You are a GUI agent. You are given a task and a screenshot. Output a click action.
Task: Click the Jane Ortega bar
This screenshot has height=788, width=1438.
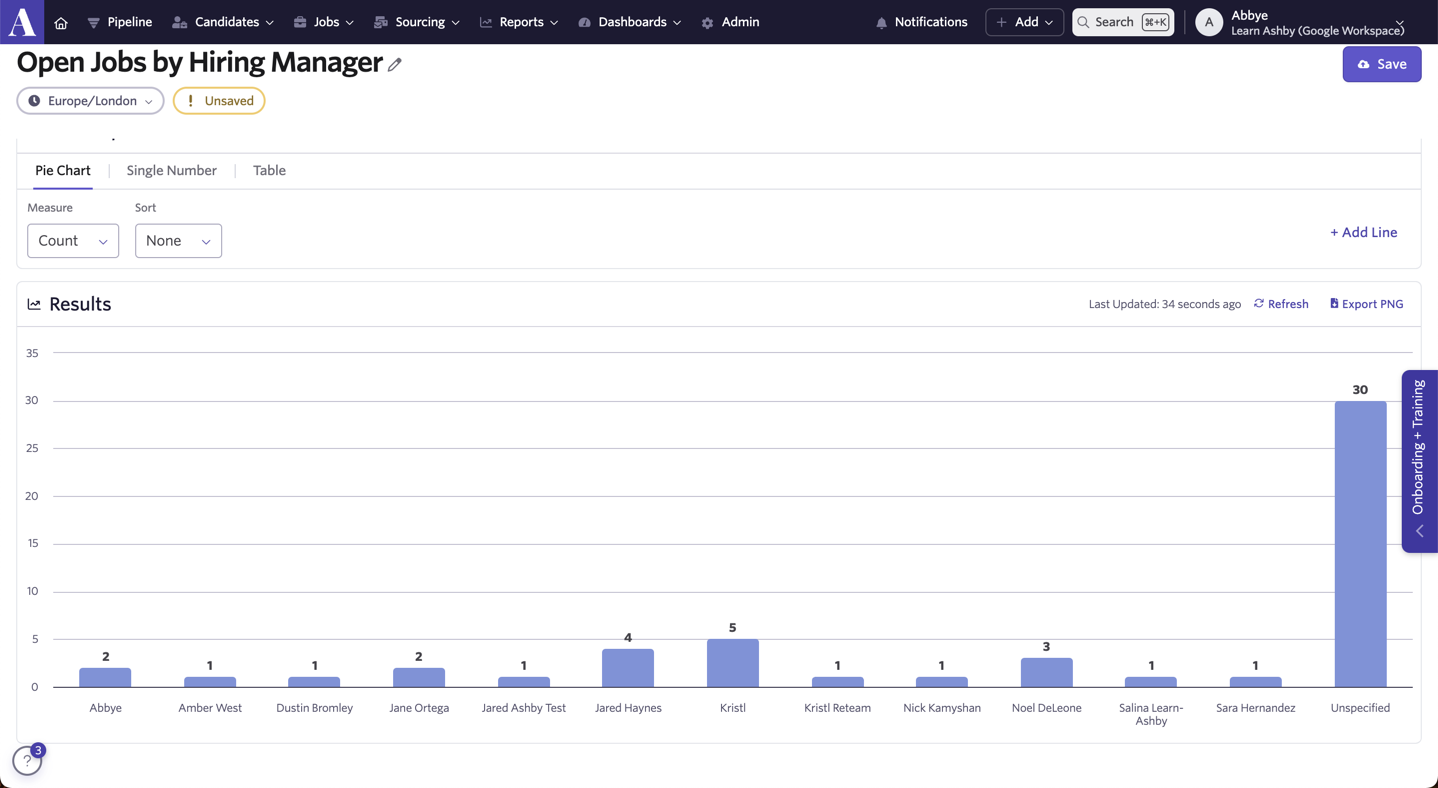(419, 678)
